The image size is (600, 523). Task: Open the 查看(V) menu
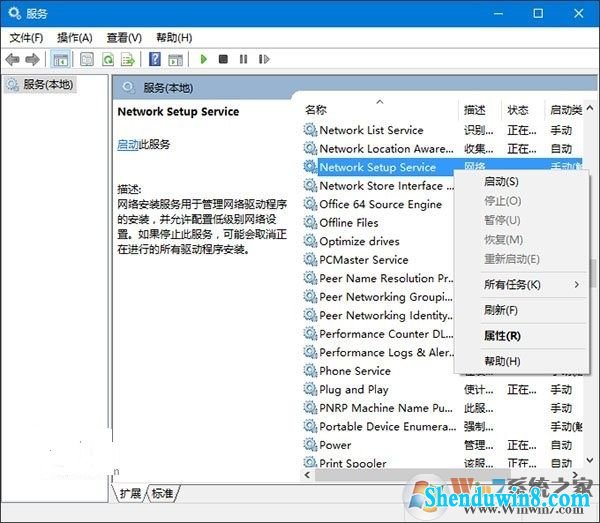coord(124,37)
